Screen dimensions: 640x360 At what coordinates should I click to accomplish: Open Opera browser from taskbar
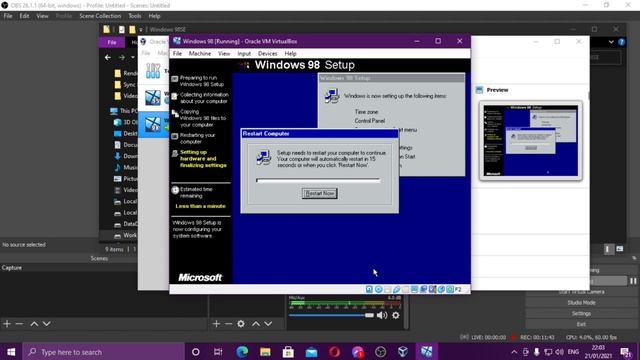click(334, 352)
